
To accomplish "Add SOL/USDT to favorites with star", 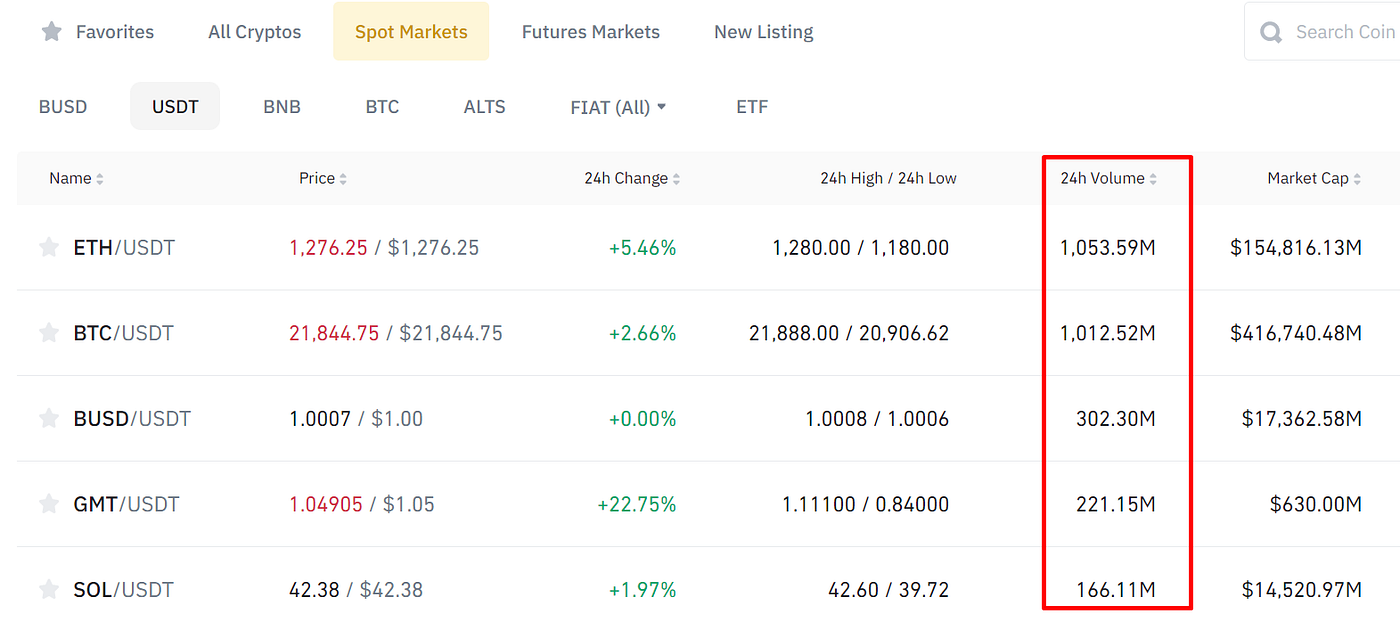I will click(48, 590).
